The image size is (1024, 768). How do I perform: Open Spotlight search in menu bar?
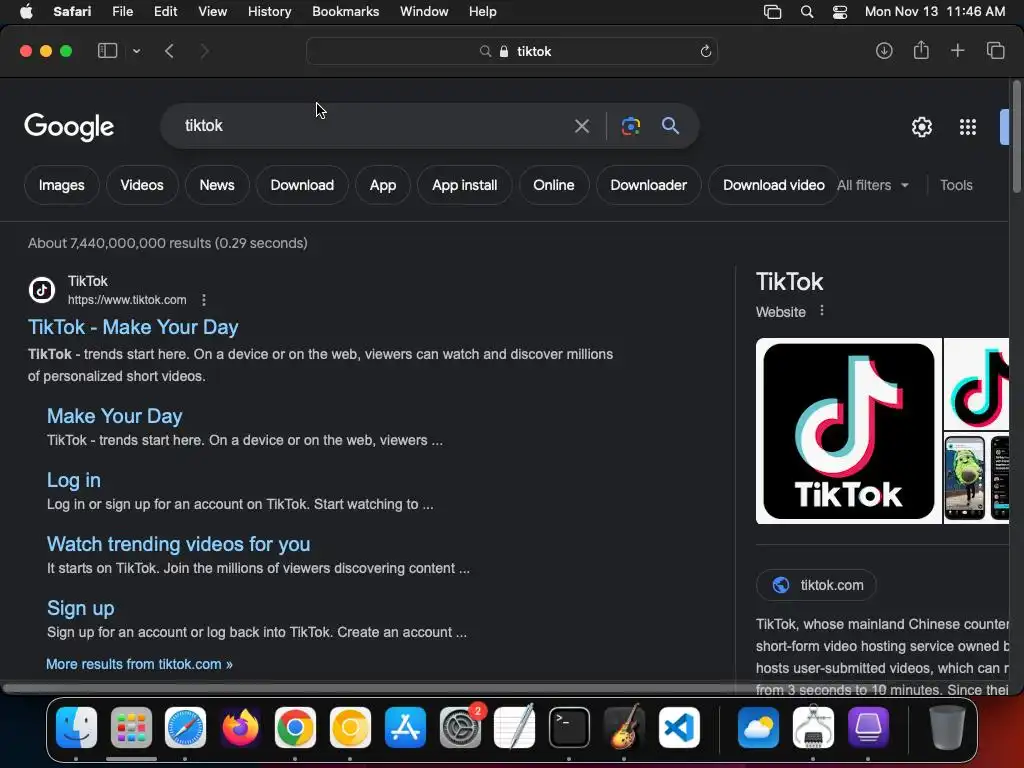[x=807, y=12]
